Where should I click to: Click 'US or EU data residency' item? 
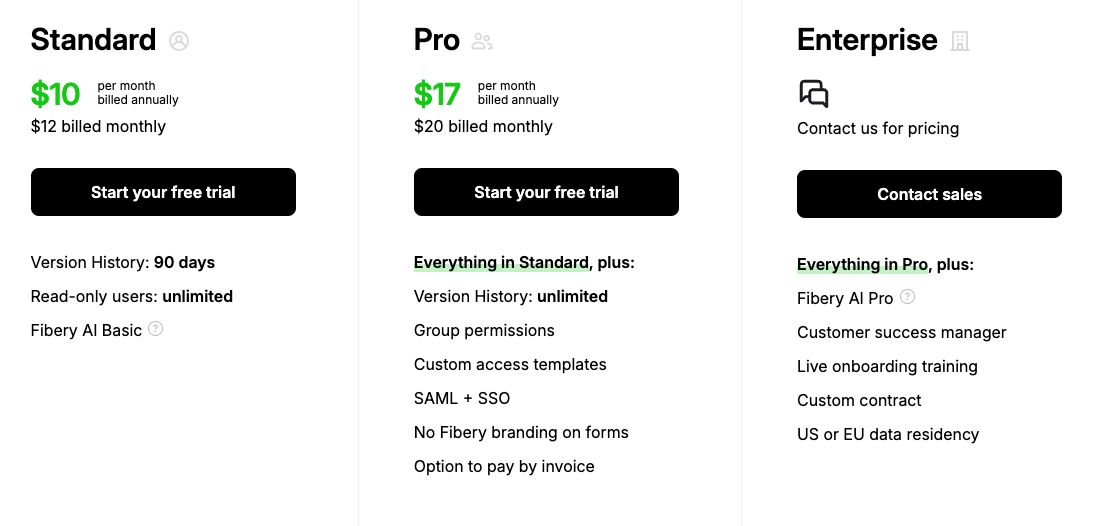888,434
